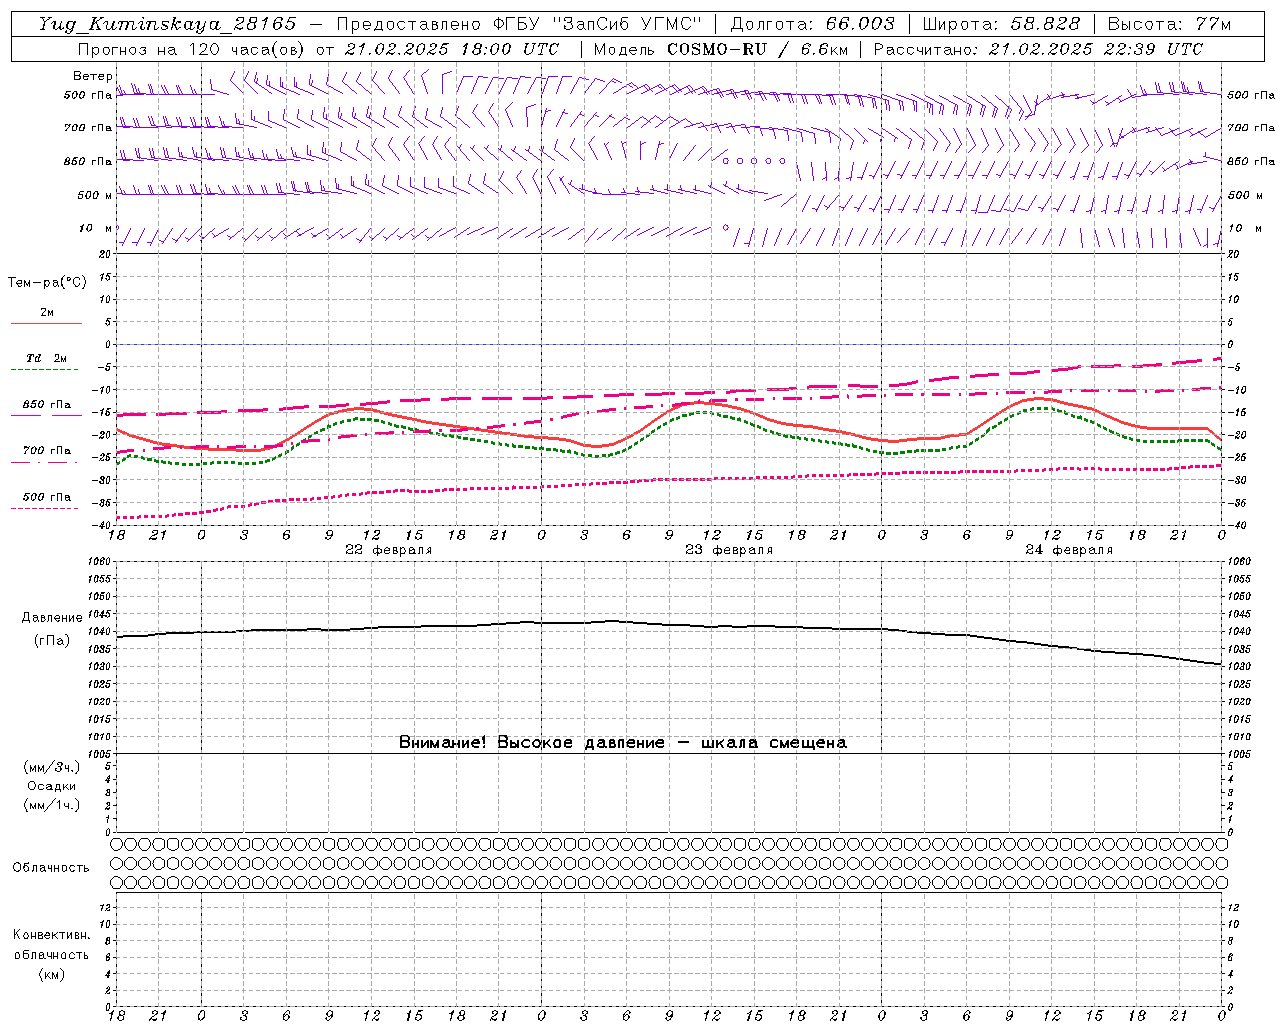The height and width of the screenshot is (1024, 1280).
Task: Click the 'Осадки' precipitation label
Action: pos(52,786)
